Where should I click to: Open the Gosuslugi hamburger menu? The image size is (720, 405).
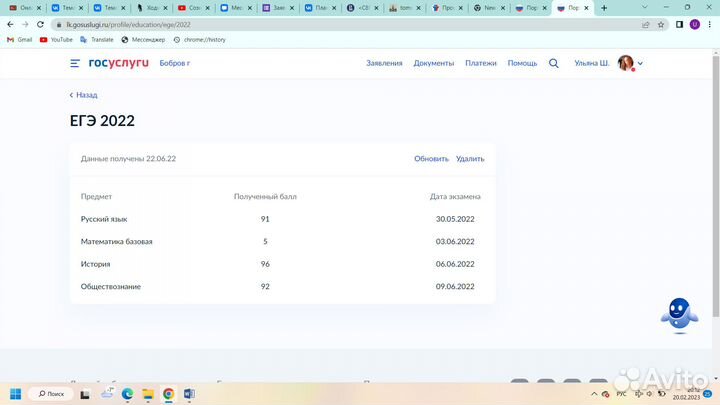75,63
